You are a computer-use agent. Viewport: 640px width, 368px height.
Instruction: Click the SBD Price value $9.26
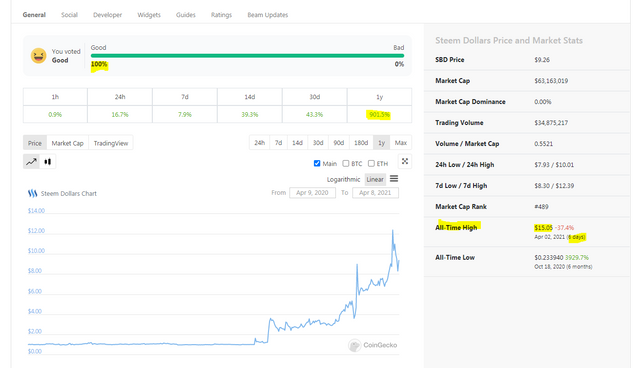click(x=542, y=60)
